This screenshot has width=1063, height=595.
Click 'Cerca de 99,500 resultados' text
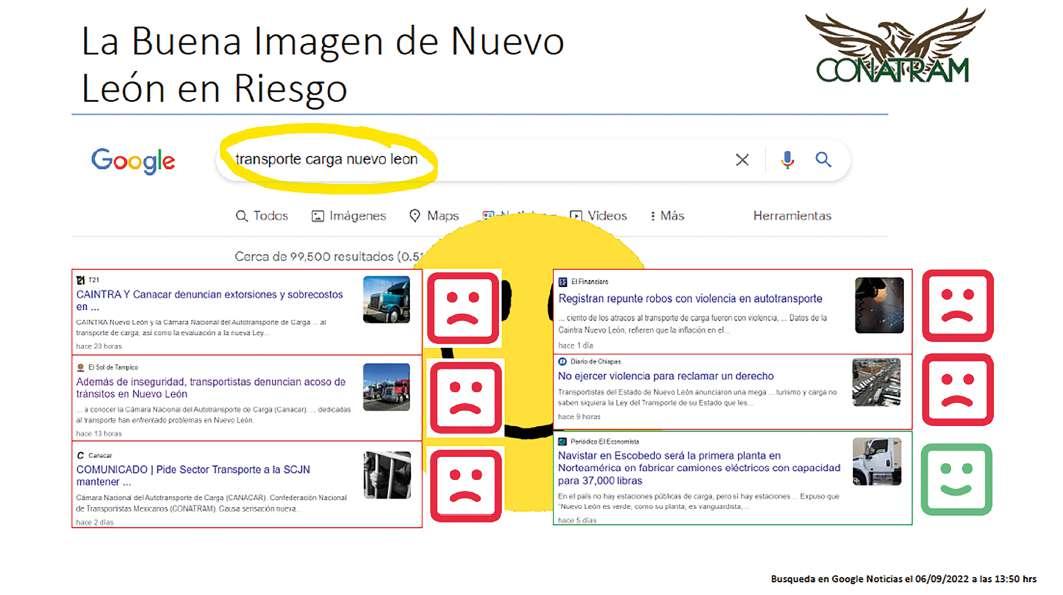(x=329, y=256)
